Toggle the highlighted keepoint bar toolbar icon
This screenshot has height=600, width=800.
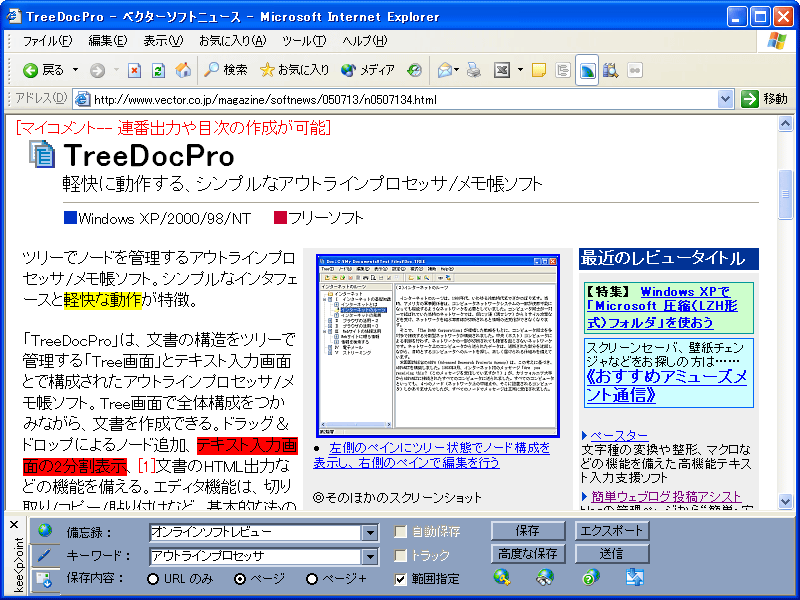(587, 70)
